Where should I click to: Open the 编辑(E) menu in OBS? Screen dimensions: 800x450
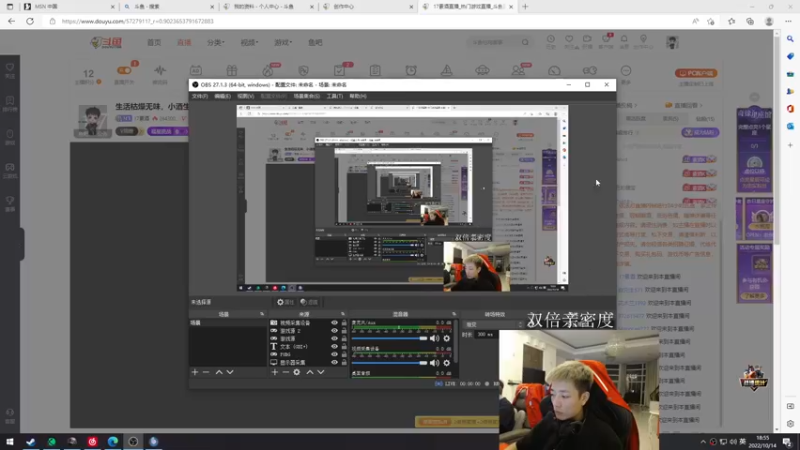222,96
